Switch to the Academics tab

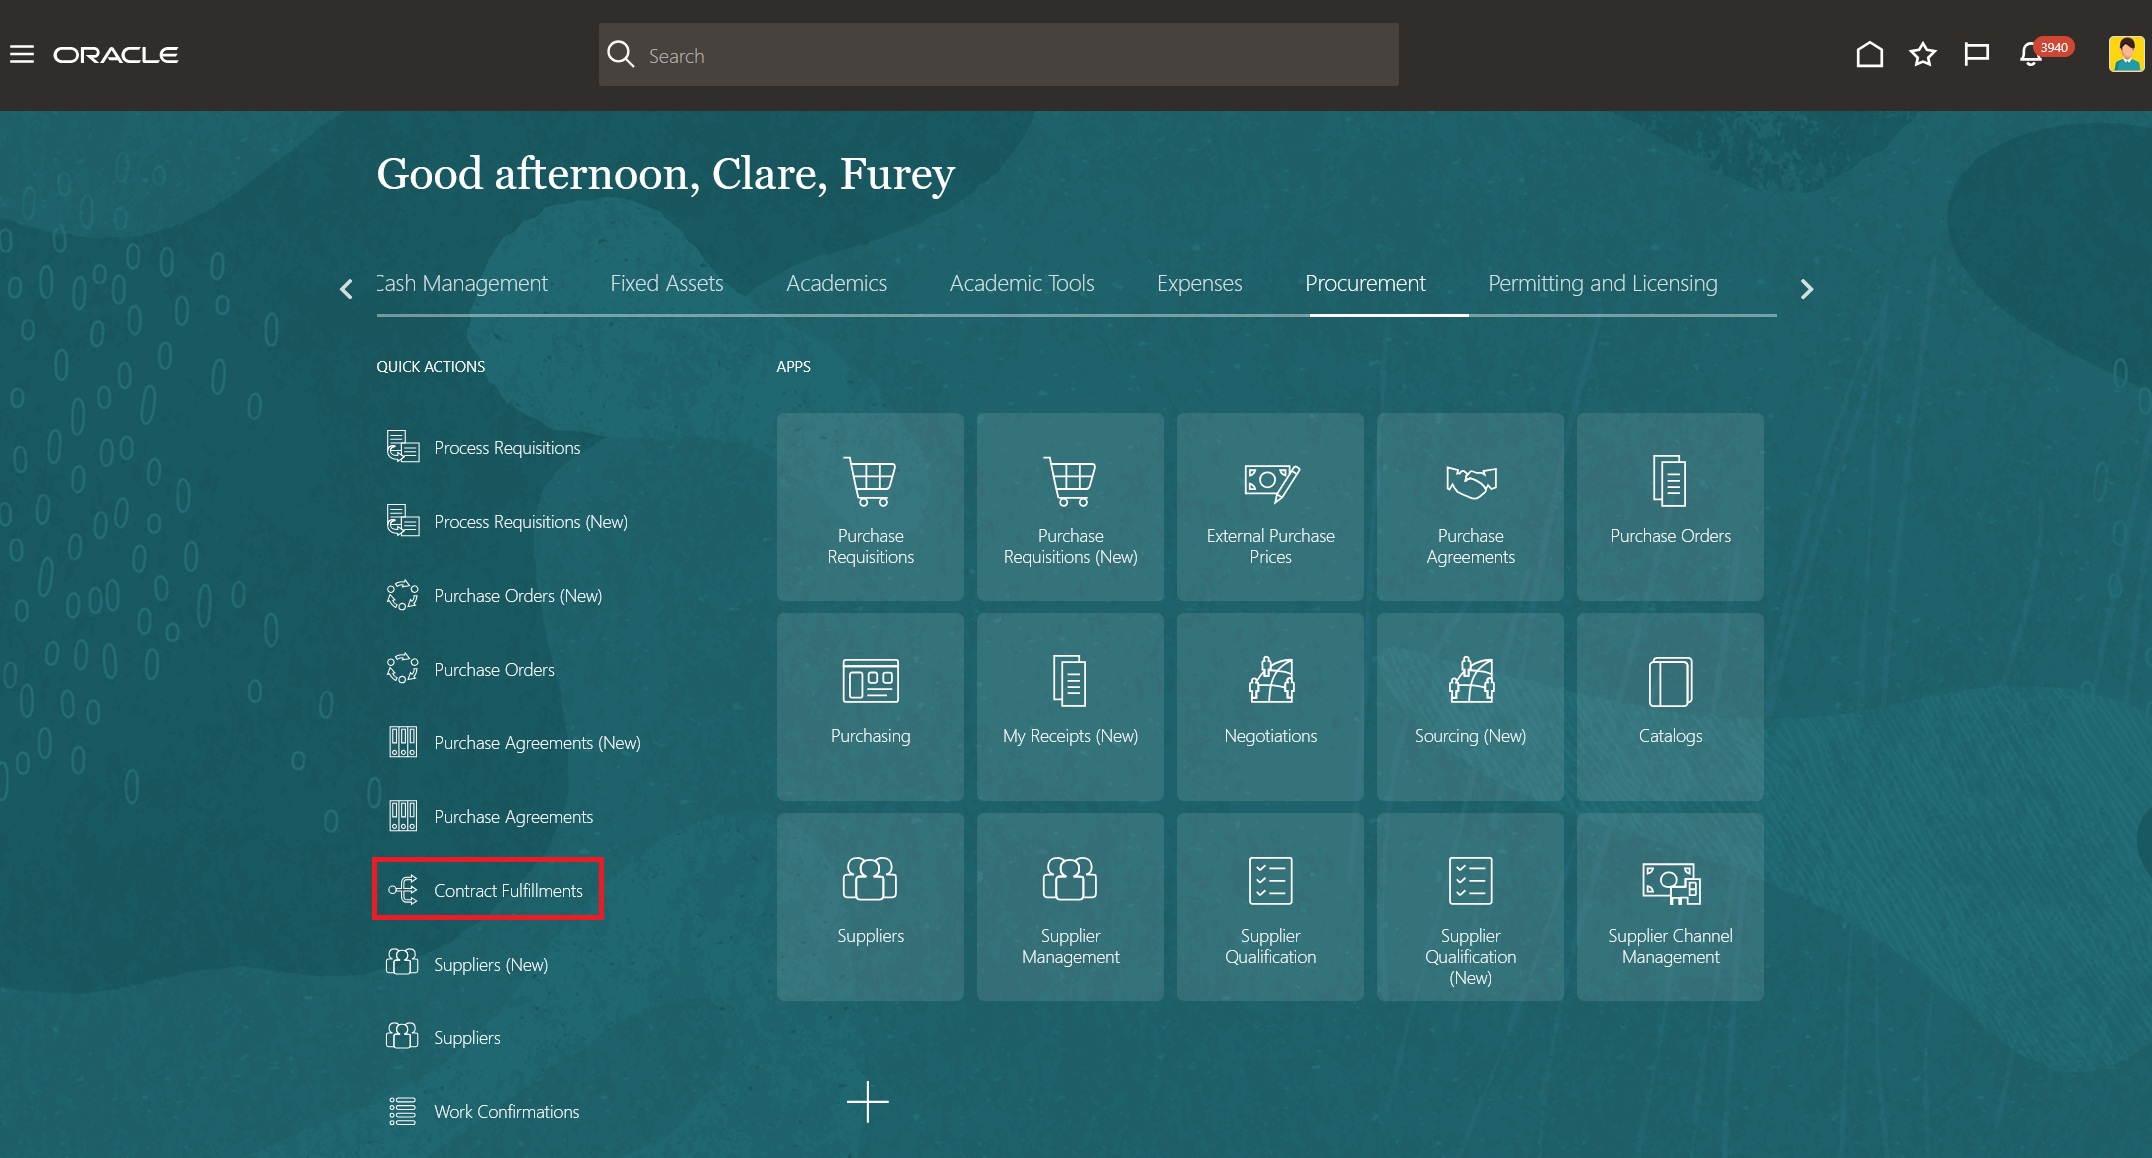(x=836, y=283)
